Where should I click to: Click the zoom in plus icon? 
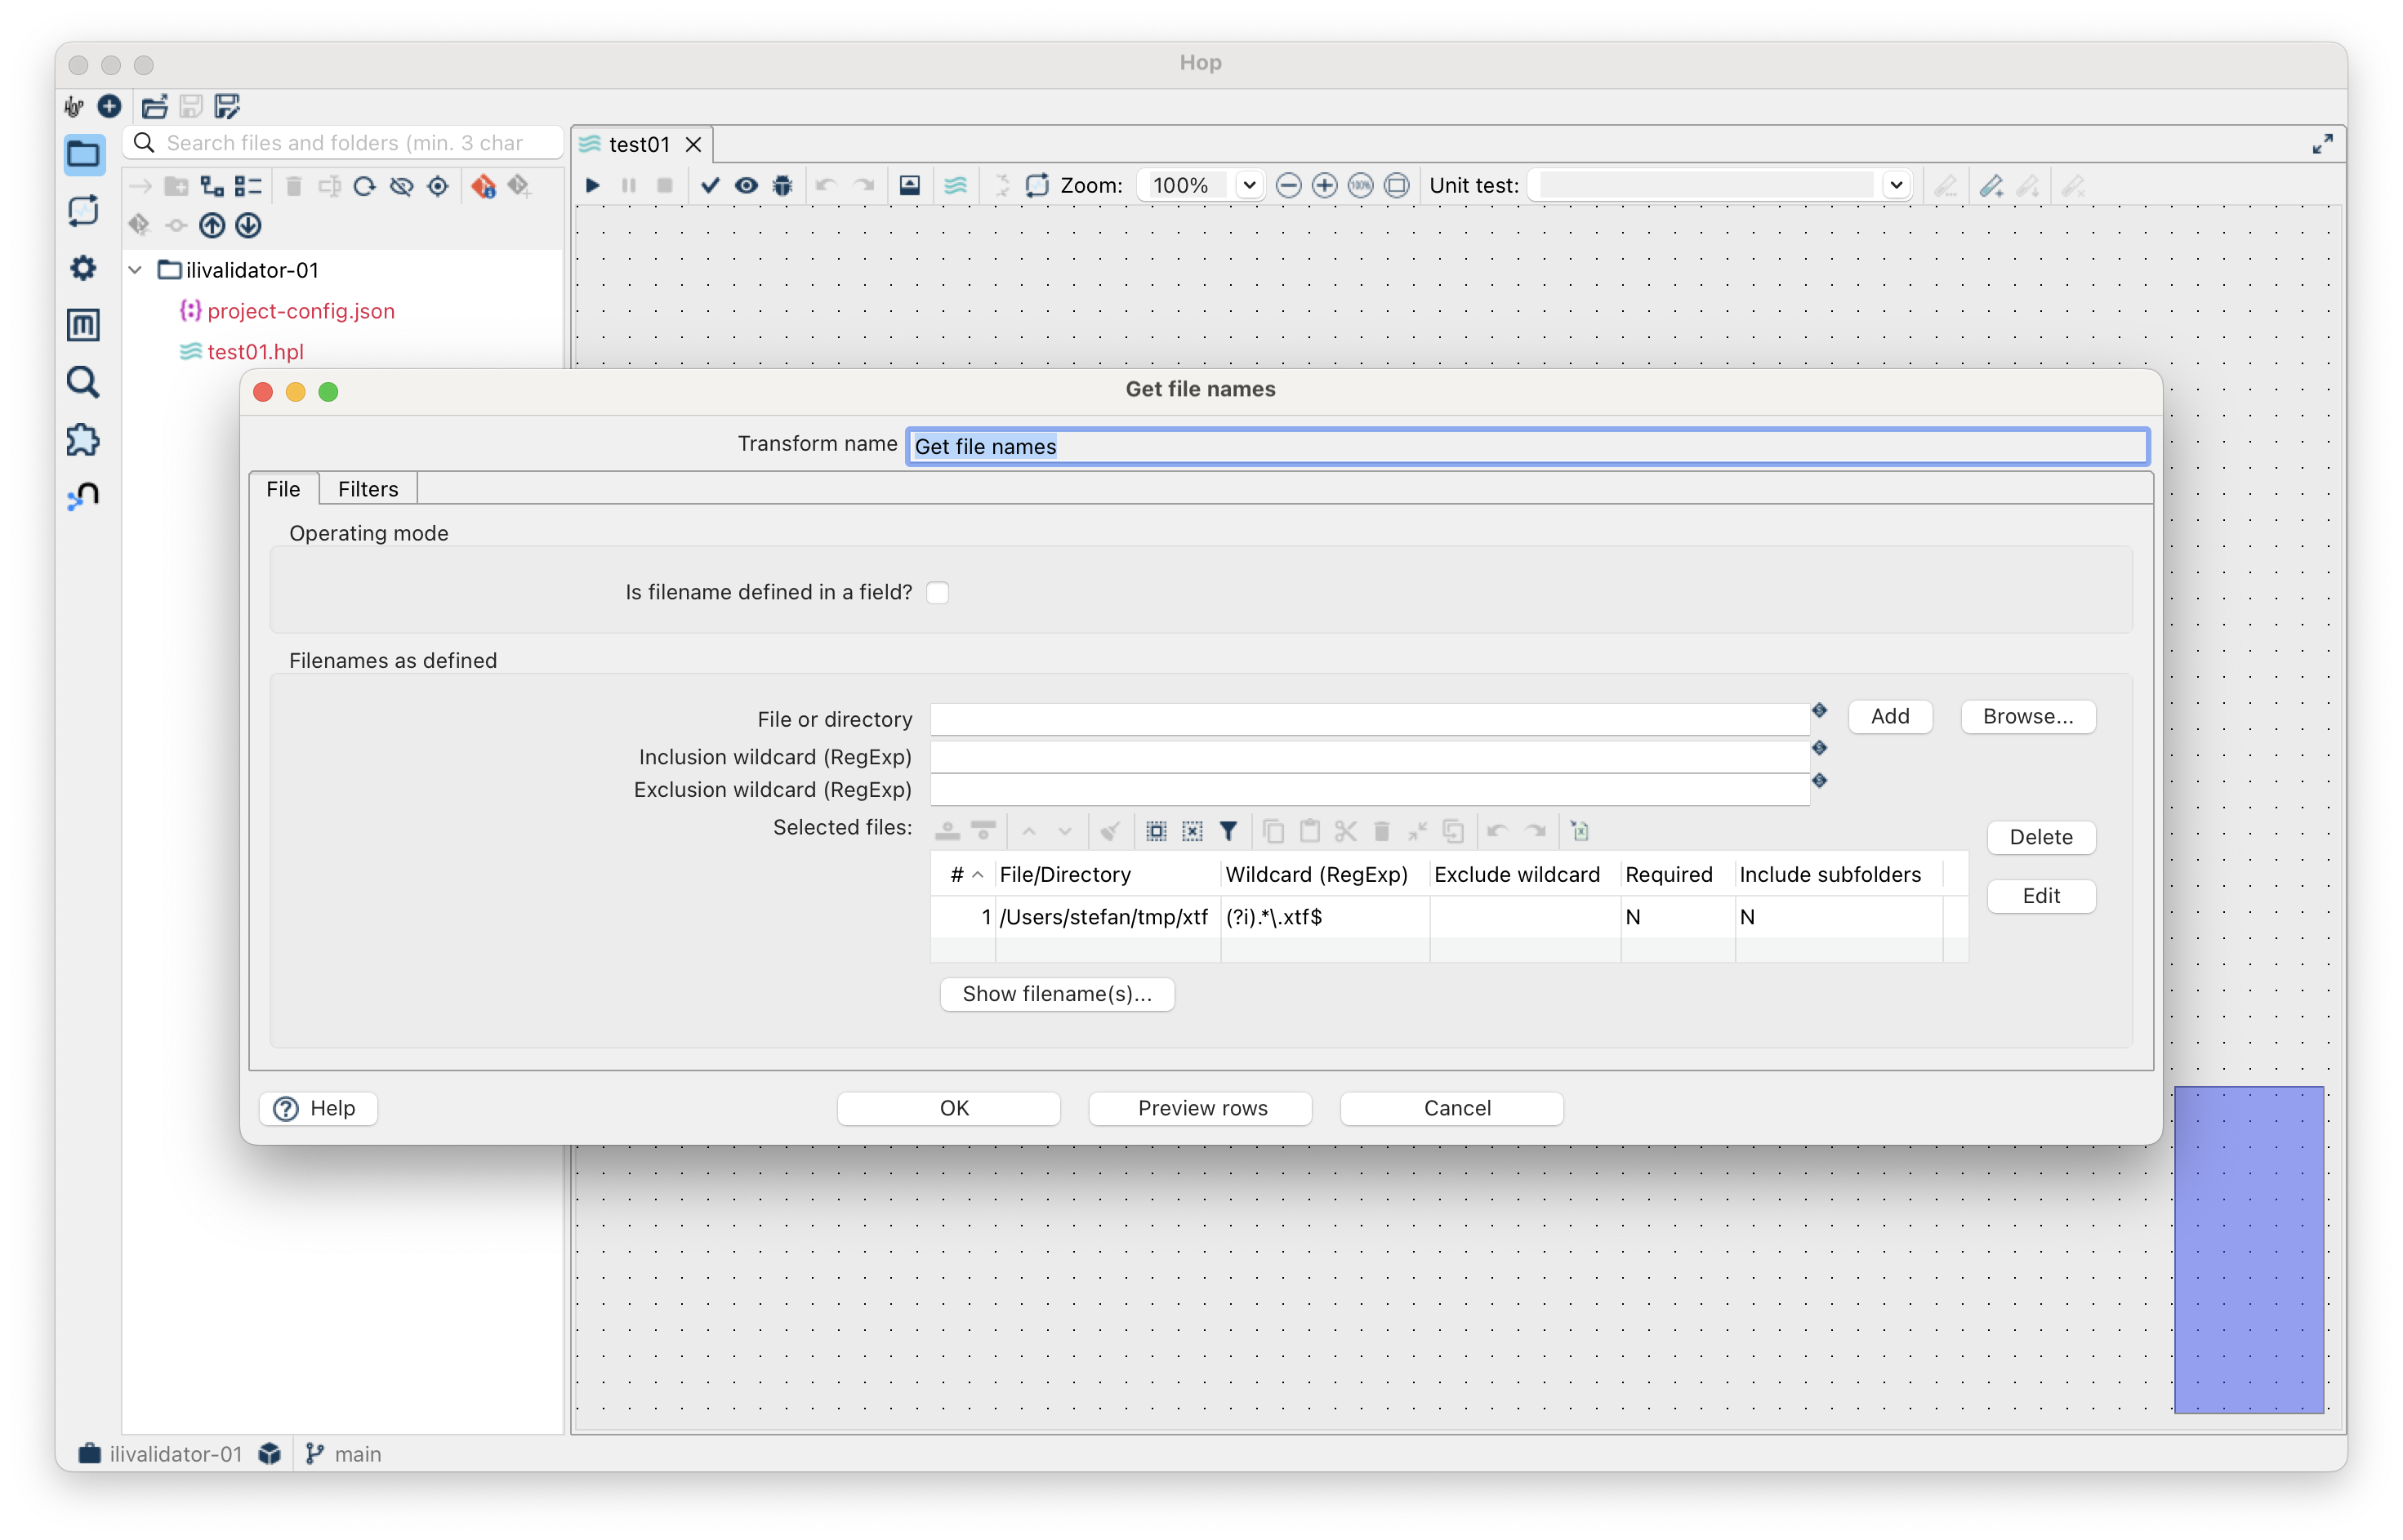click(1324, 185)
